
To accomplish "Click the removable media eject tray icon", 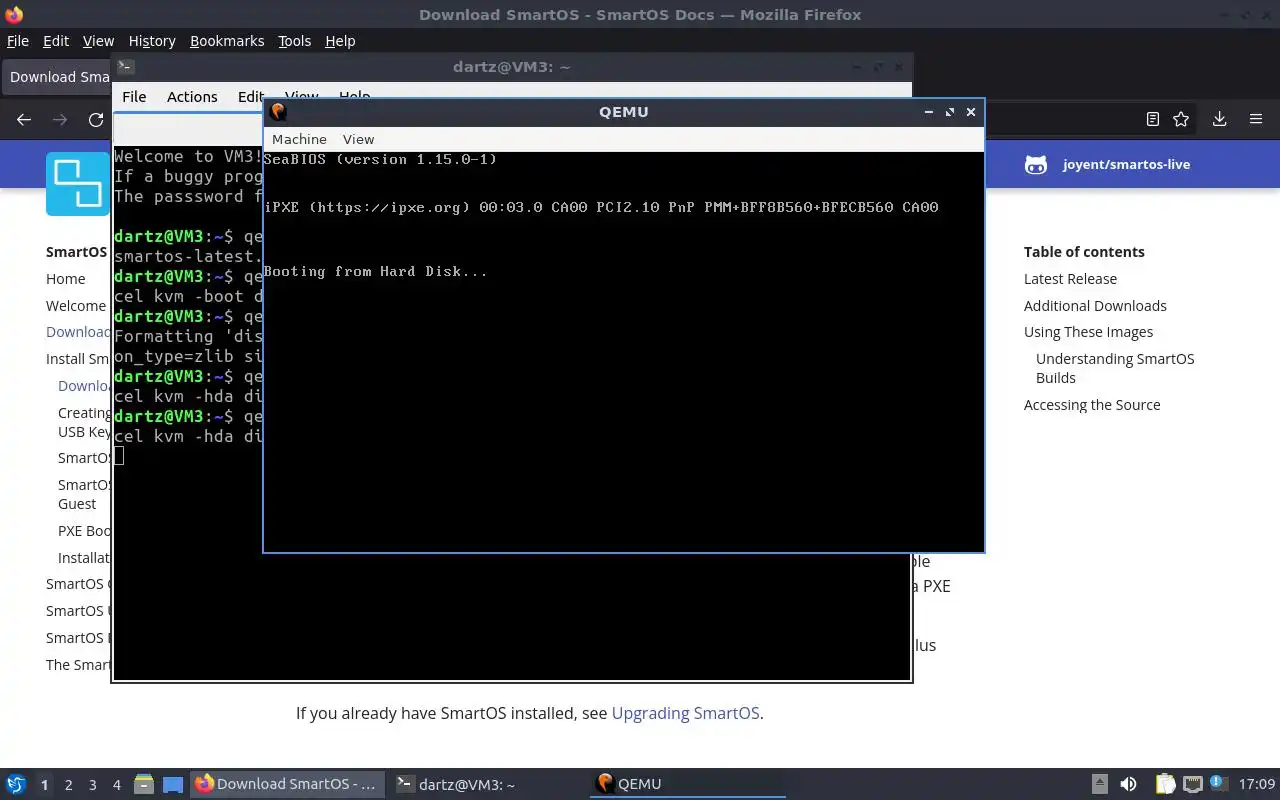I will (x=1099, y=784).
